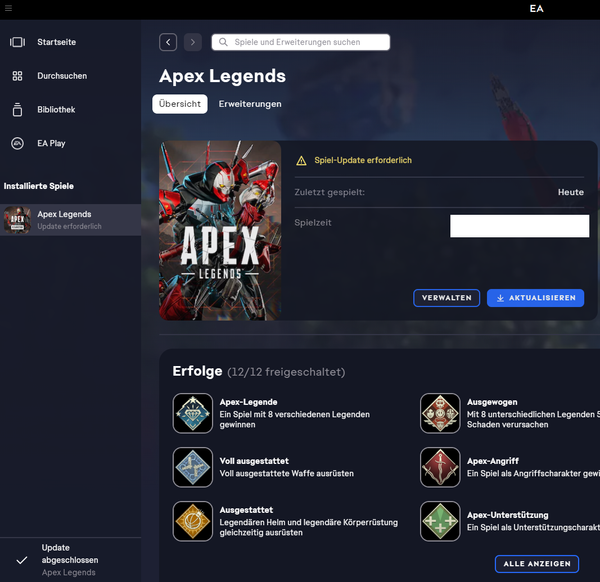Click the Spiel-Update erforderlich message
Viewport: 600px width, 582px height.
[x=363, y=160]
